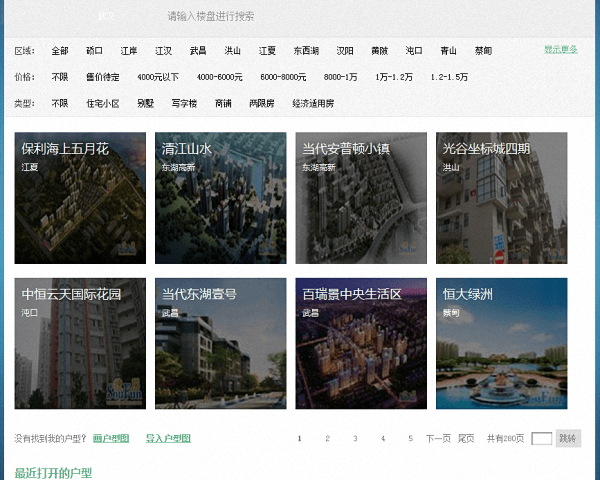Select 当代安普顿小镇 property tile
The width and height of the screenshot is (600, 480).
click(x=361, y=198)
